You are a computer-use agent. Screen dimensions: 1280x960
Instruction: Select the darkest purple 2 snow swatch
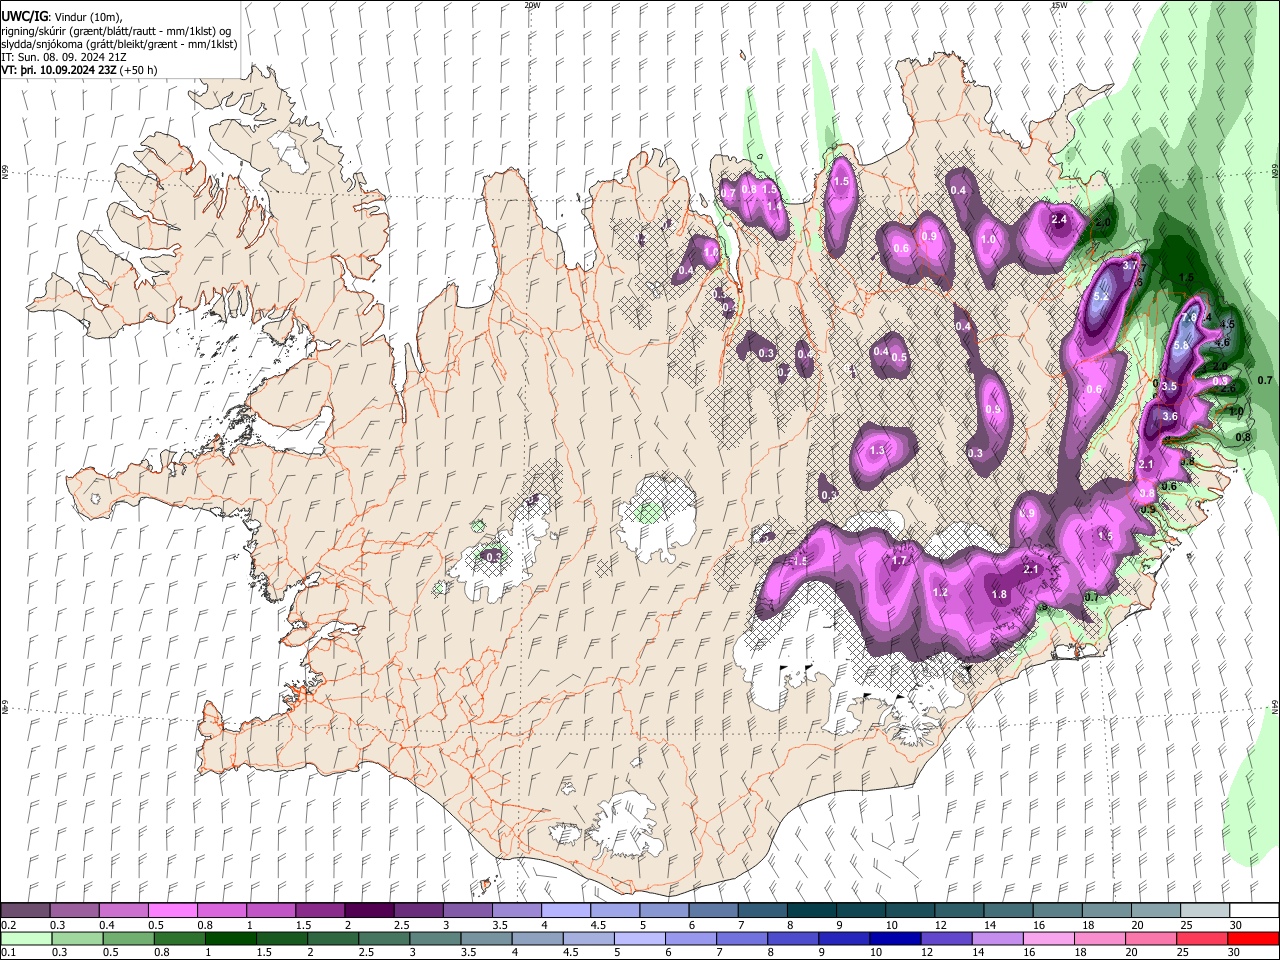coord(369,910)
